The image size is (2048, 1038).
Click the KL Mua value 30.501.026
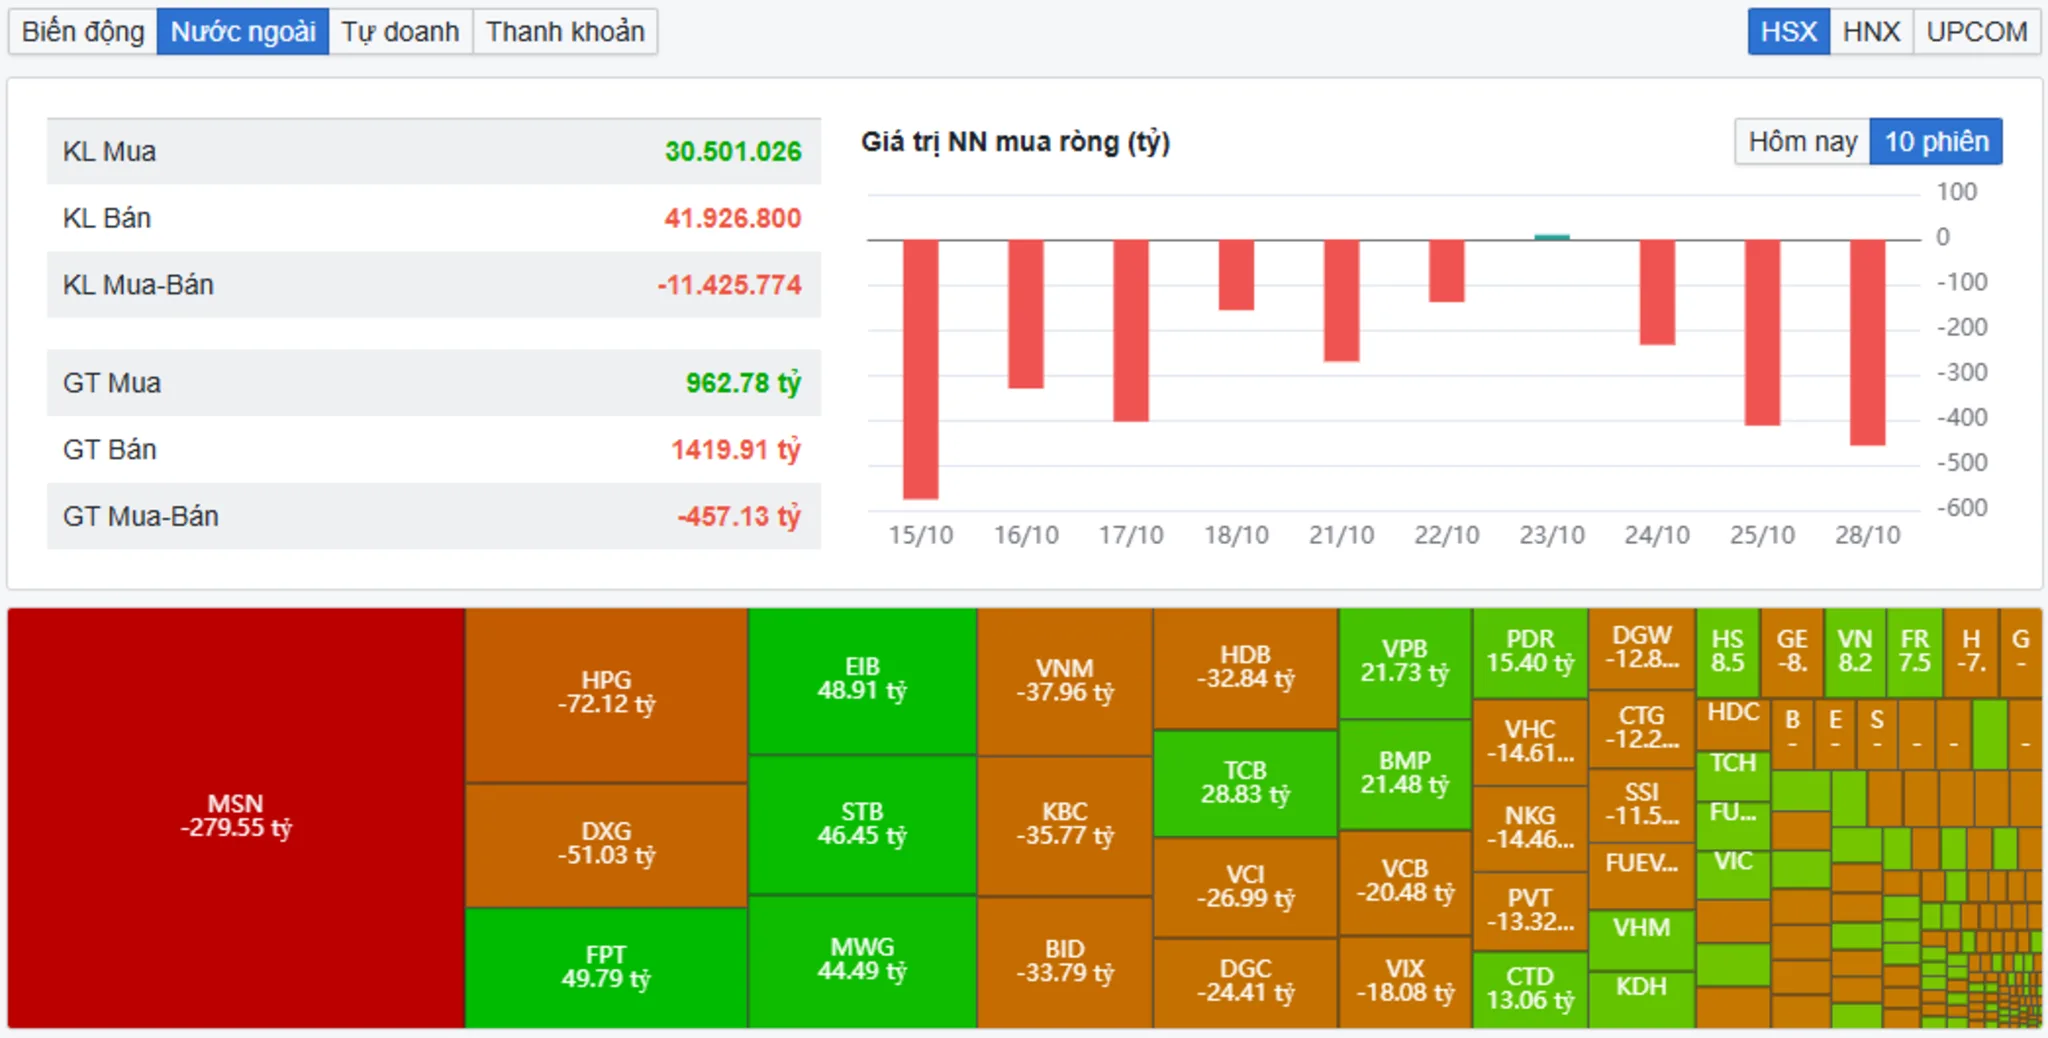733,152
